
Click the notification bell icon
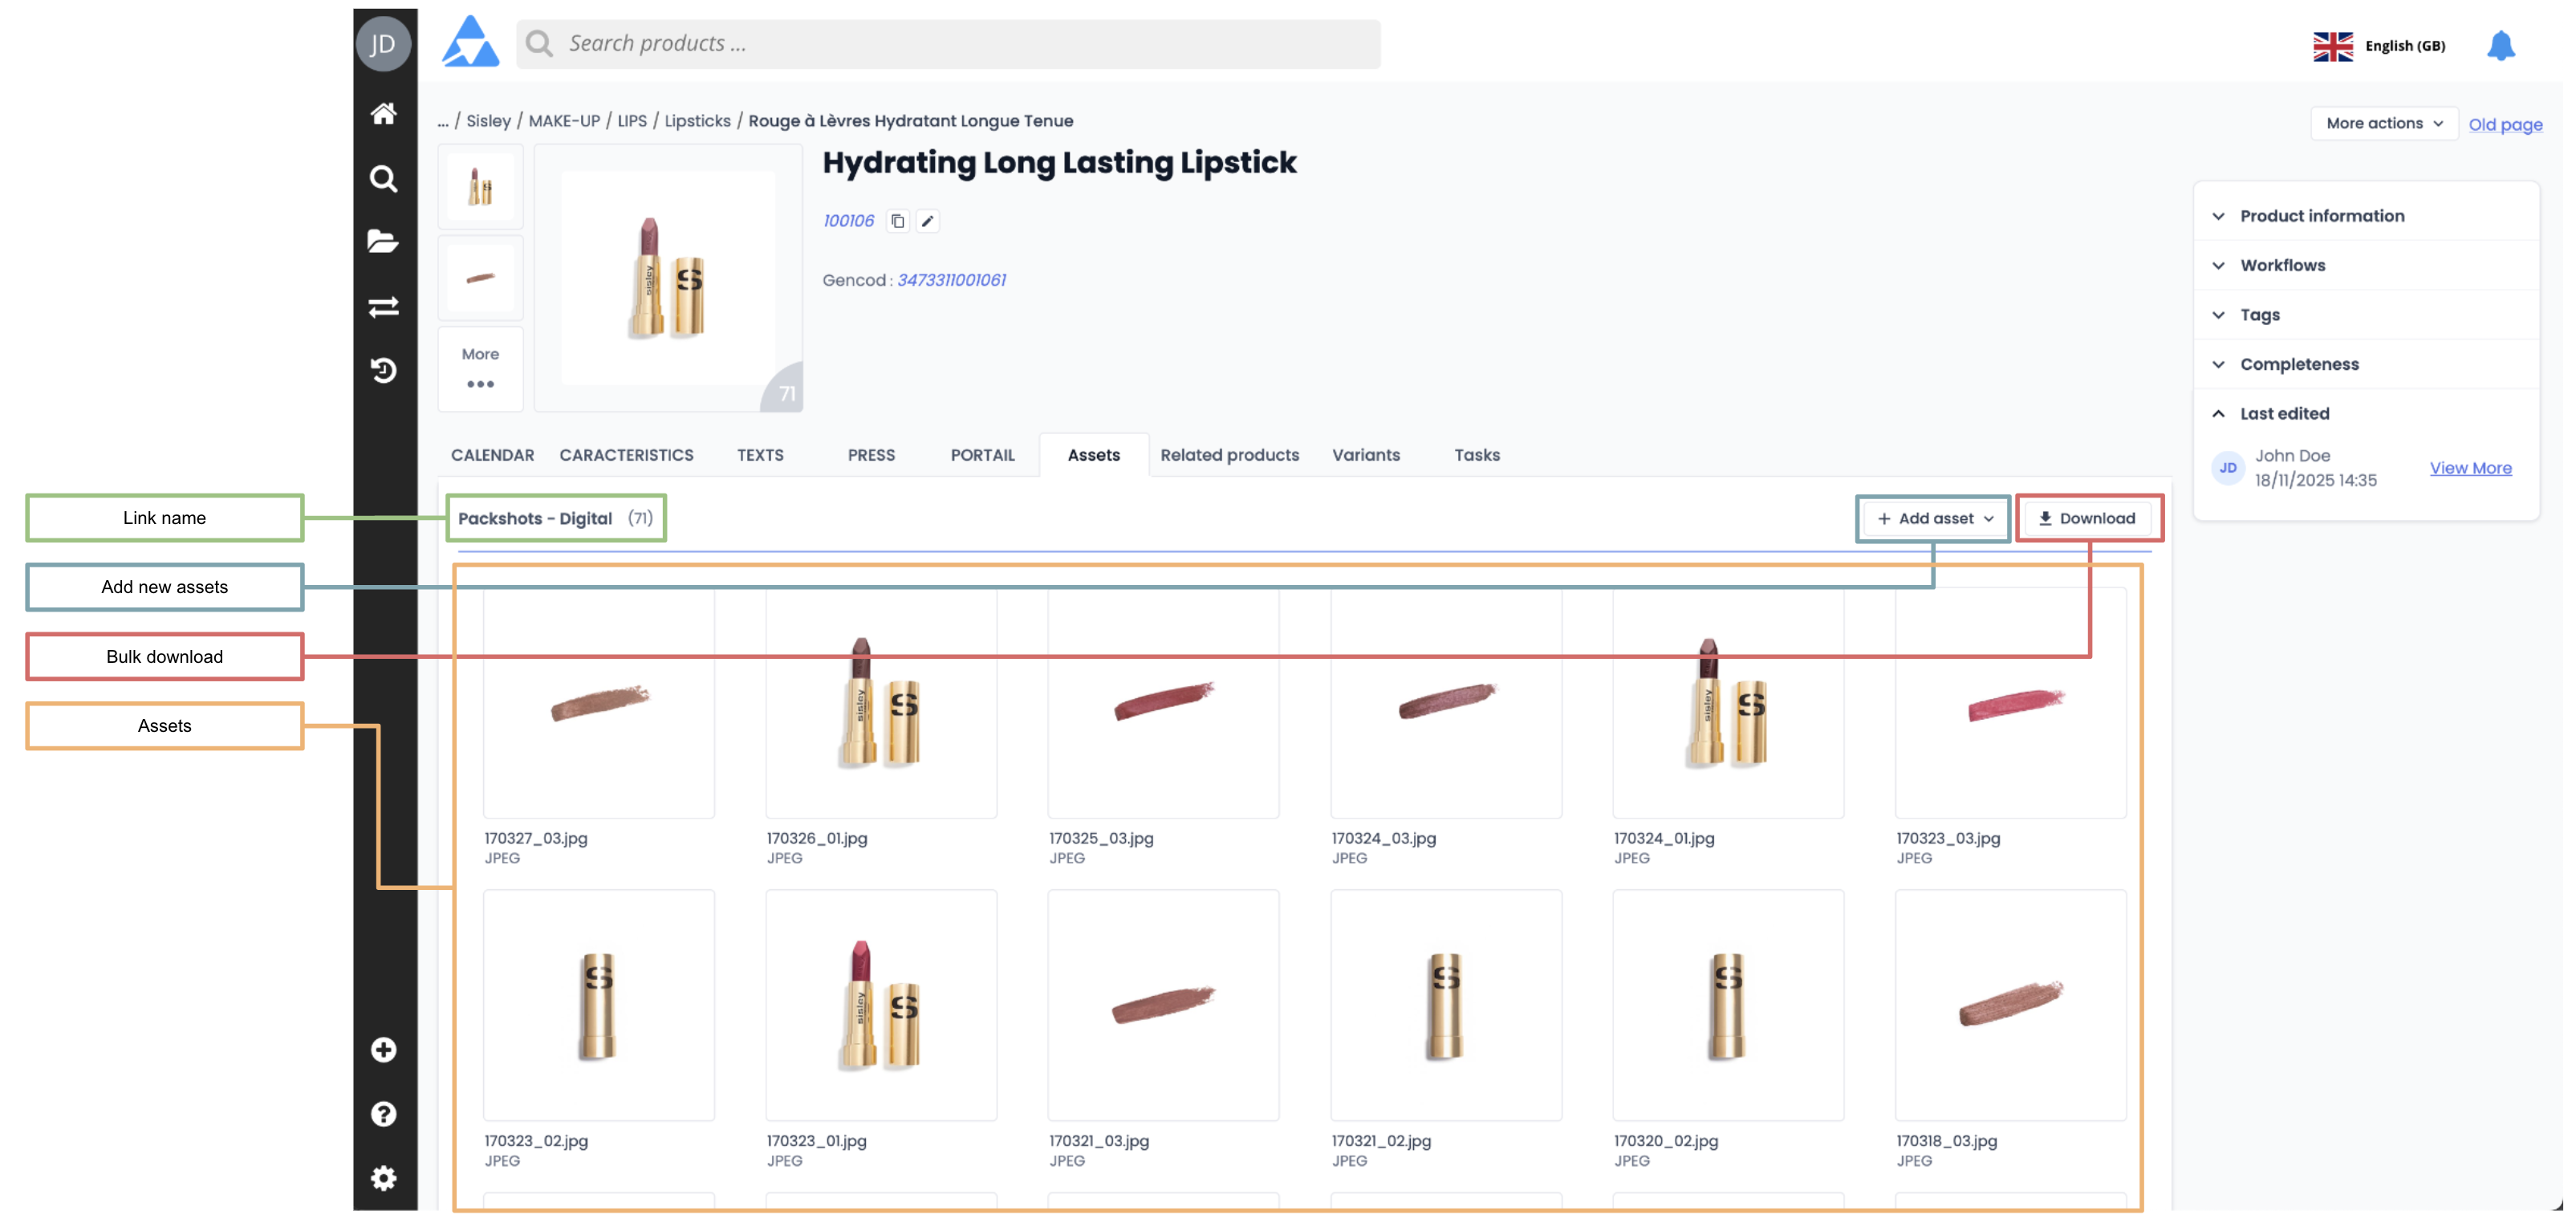[2500, 45]
